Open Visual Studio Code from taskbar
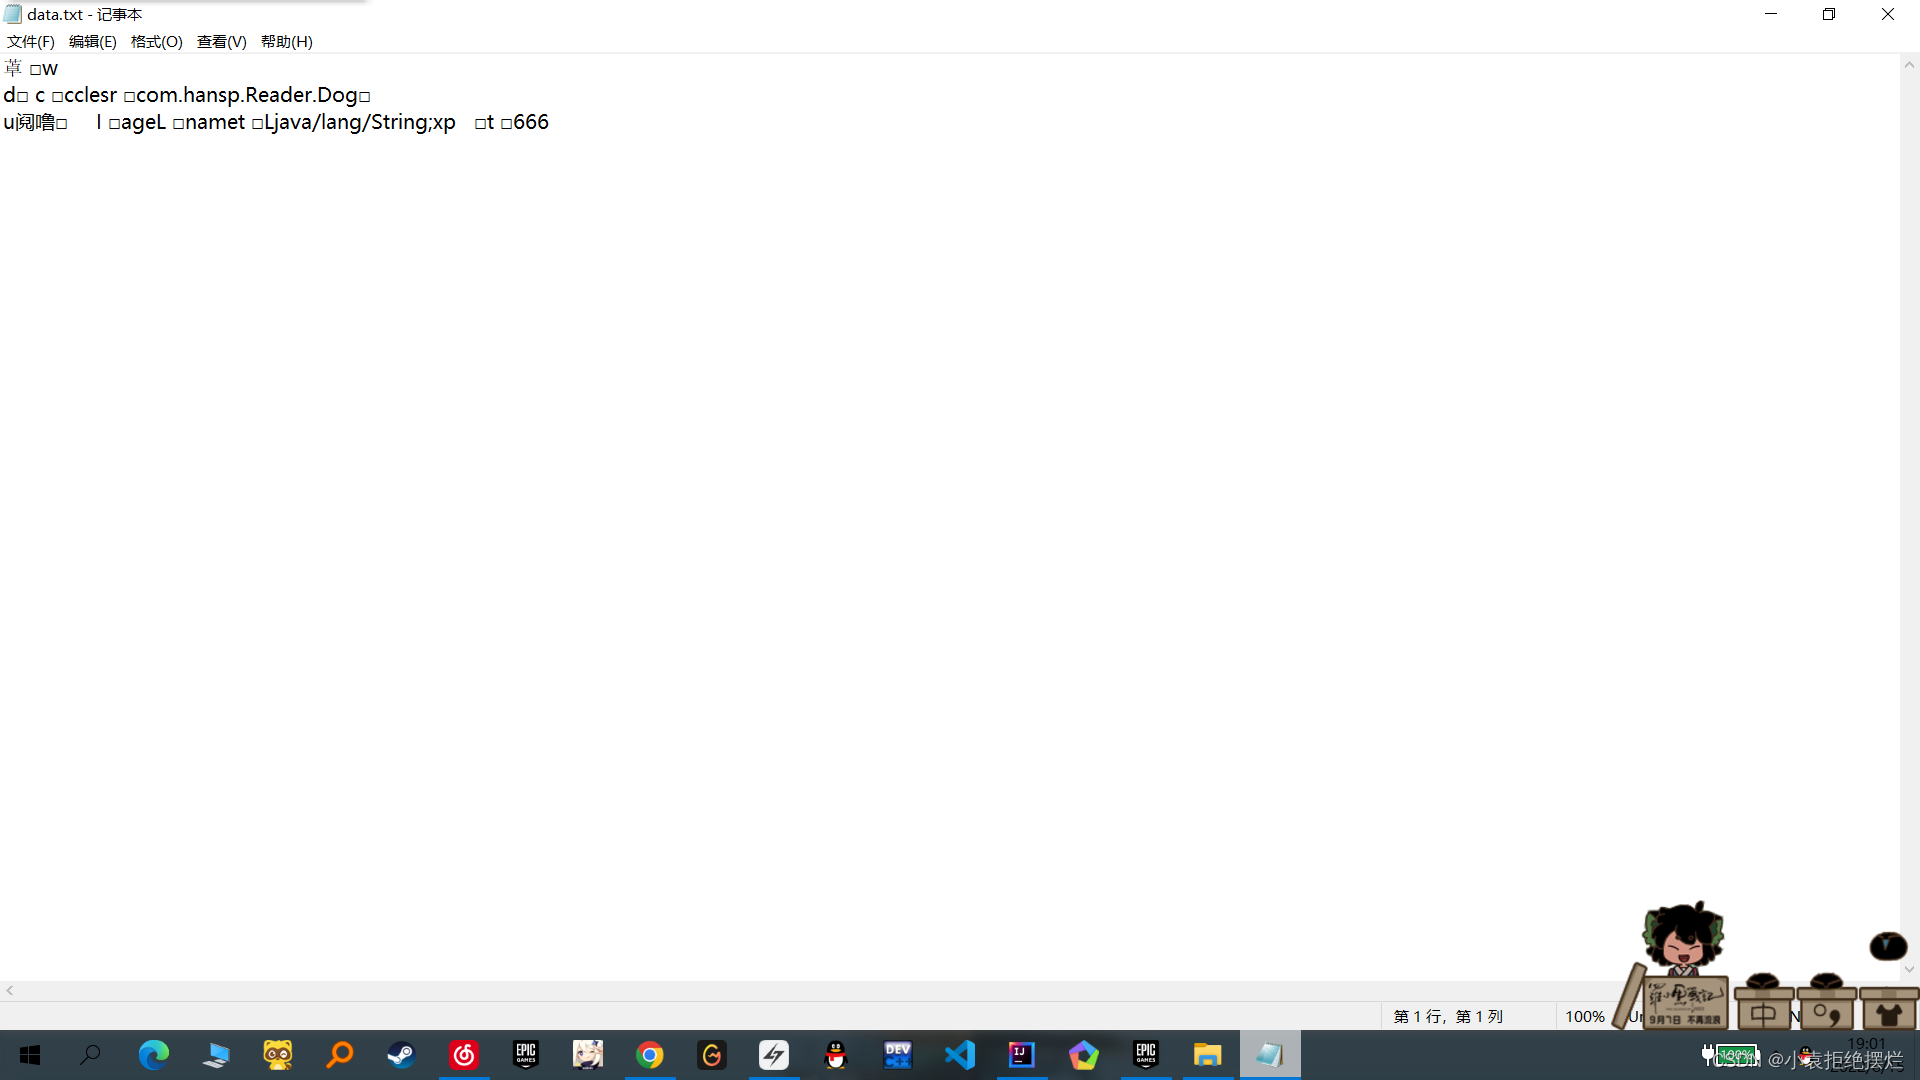 pyautogui.click(x=960, y=1055)
